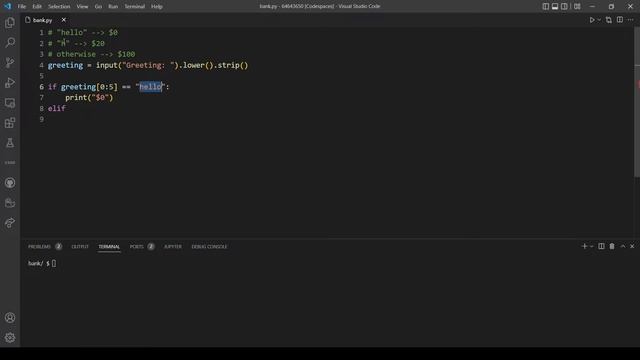Split the editor right
This screenshot has height=360, width=640.
tap(620, 20)
